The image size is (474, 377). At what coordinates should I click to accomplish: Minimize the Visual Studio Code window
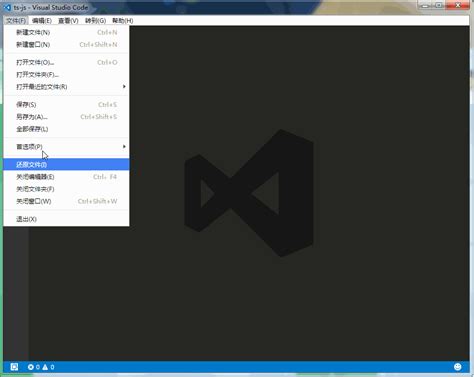[x=425, y=5]
